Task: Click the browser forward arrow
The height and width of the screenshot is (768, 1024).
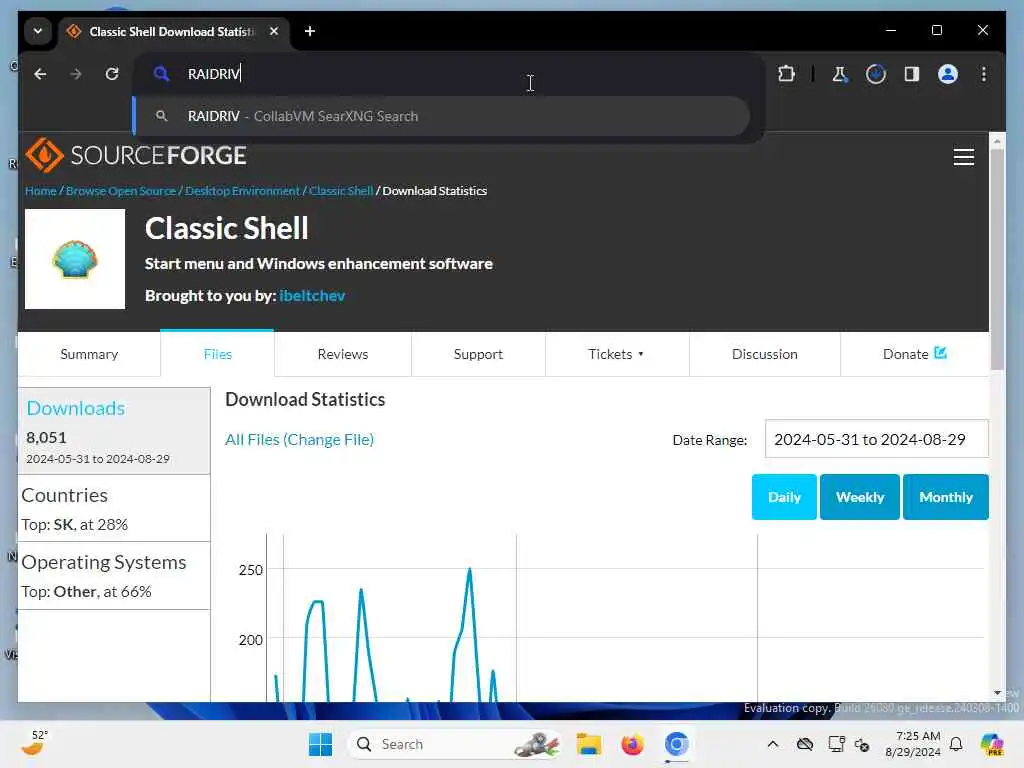Action: [76, 74]
